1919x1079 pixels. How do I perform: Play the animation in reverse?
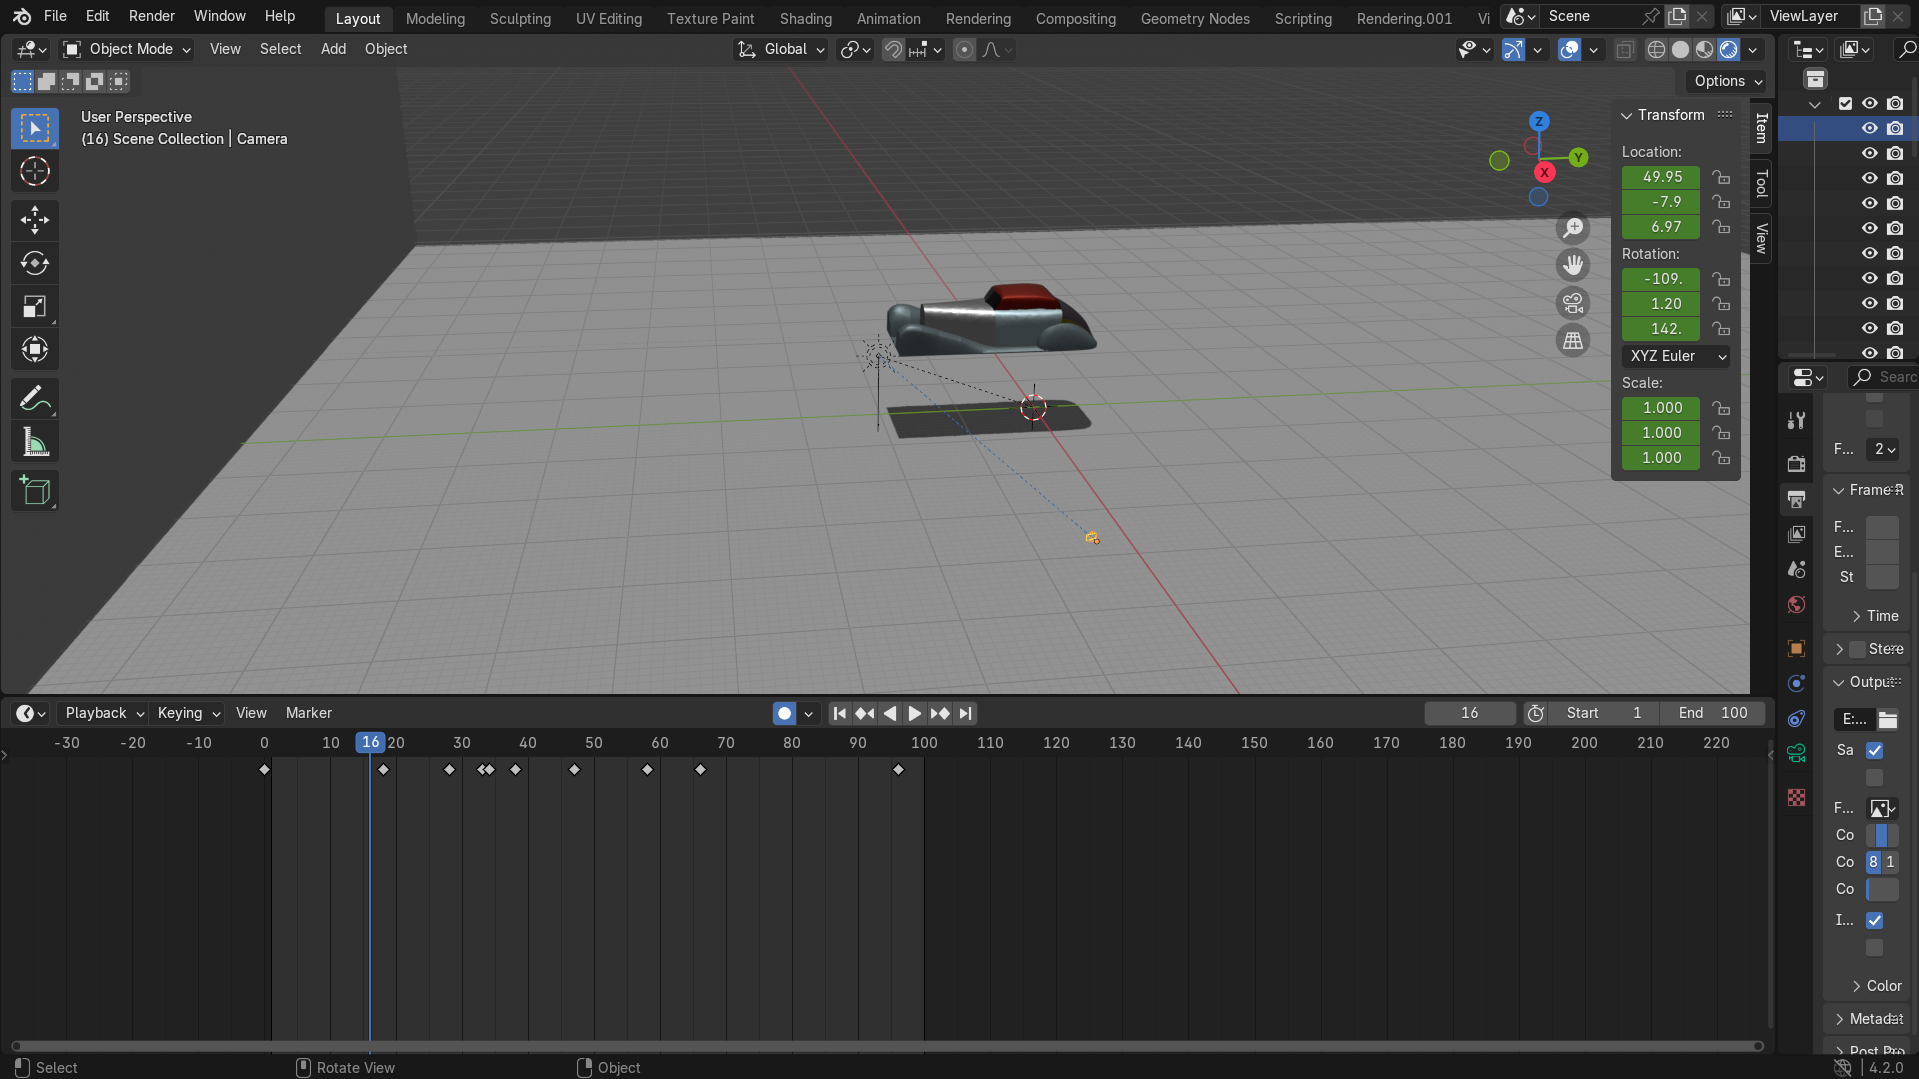click(890, 713)
